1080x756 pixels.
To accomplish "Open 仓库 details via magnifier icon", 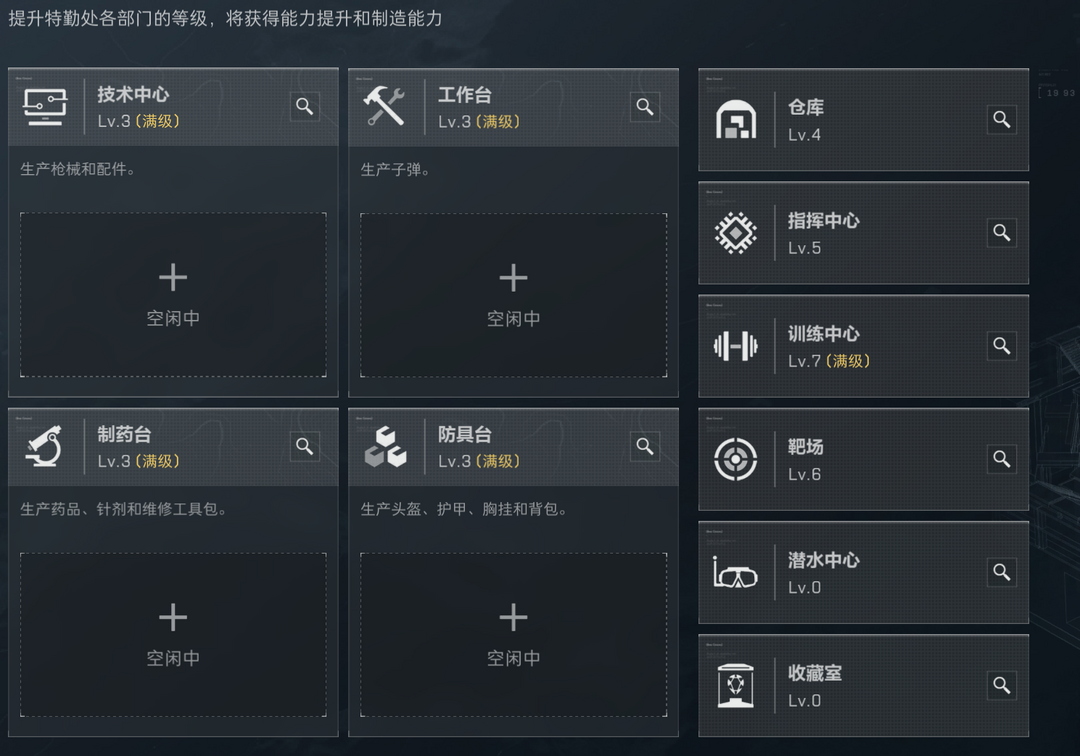I will pos(1001,119).
